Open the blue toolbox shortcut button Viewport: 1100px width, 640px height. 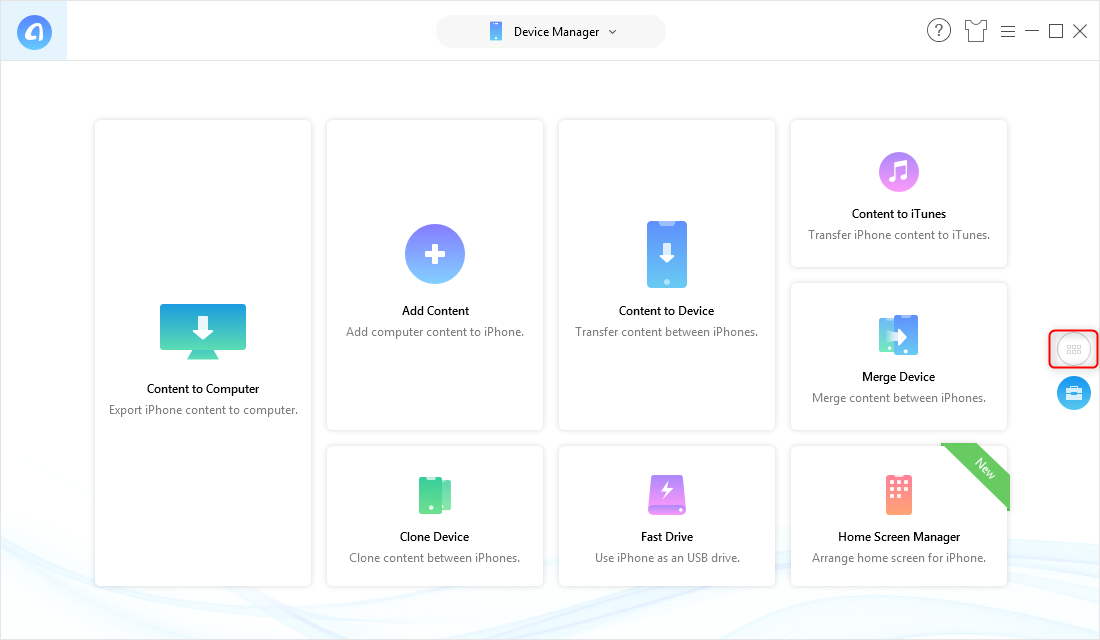(1074, 393)
